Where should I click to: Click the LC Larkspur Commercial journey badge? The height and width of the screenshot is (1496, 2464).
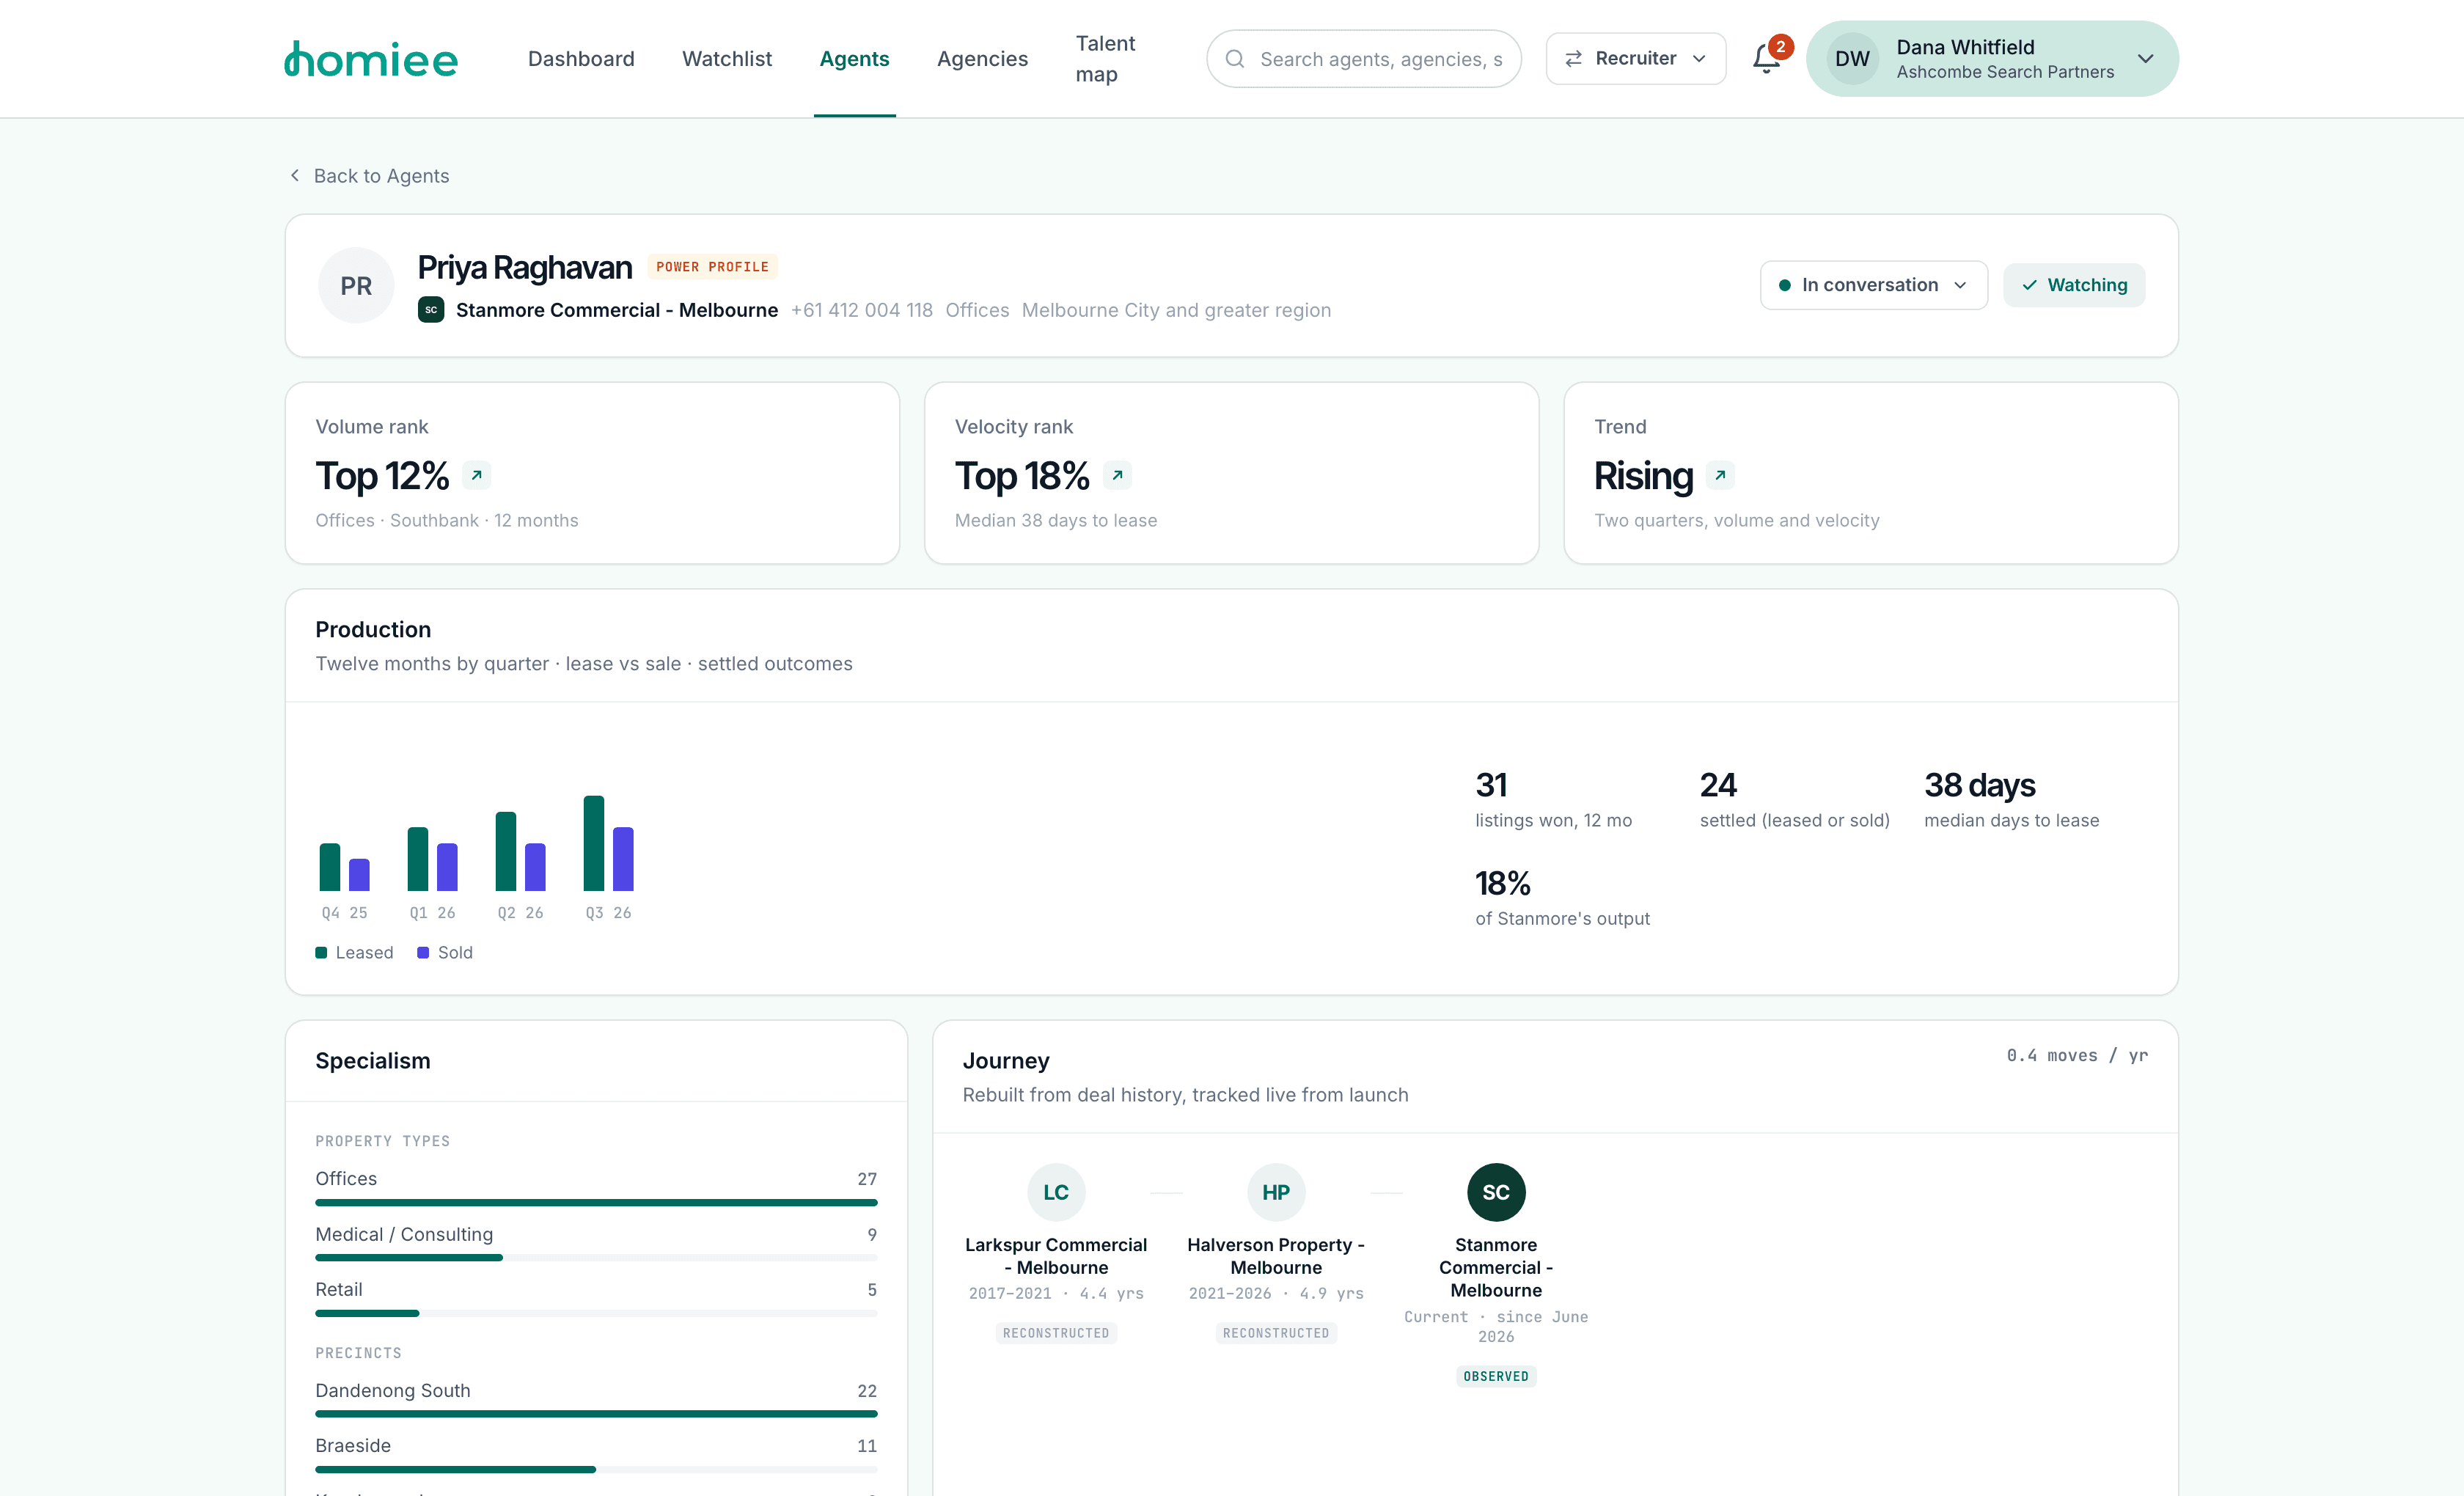click(1056, 1192)
